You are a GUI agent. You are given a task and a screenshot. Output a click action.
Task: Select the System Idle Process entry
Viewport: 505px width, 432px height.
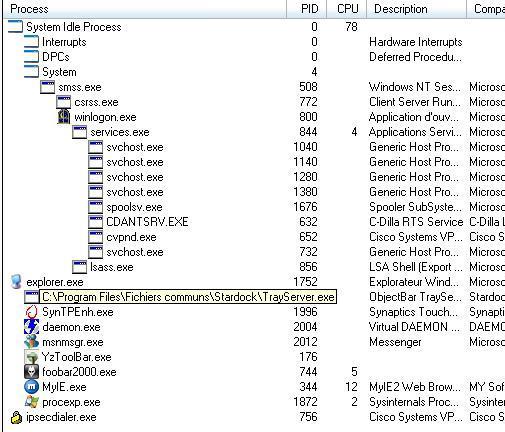pos(73,27)
